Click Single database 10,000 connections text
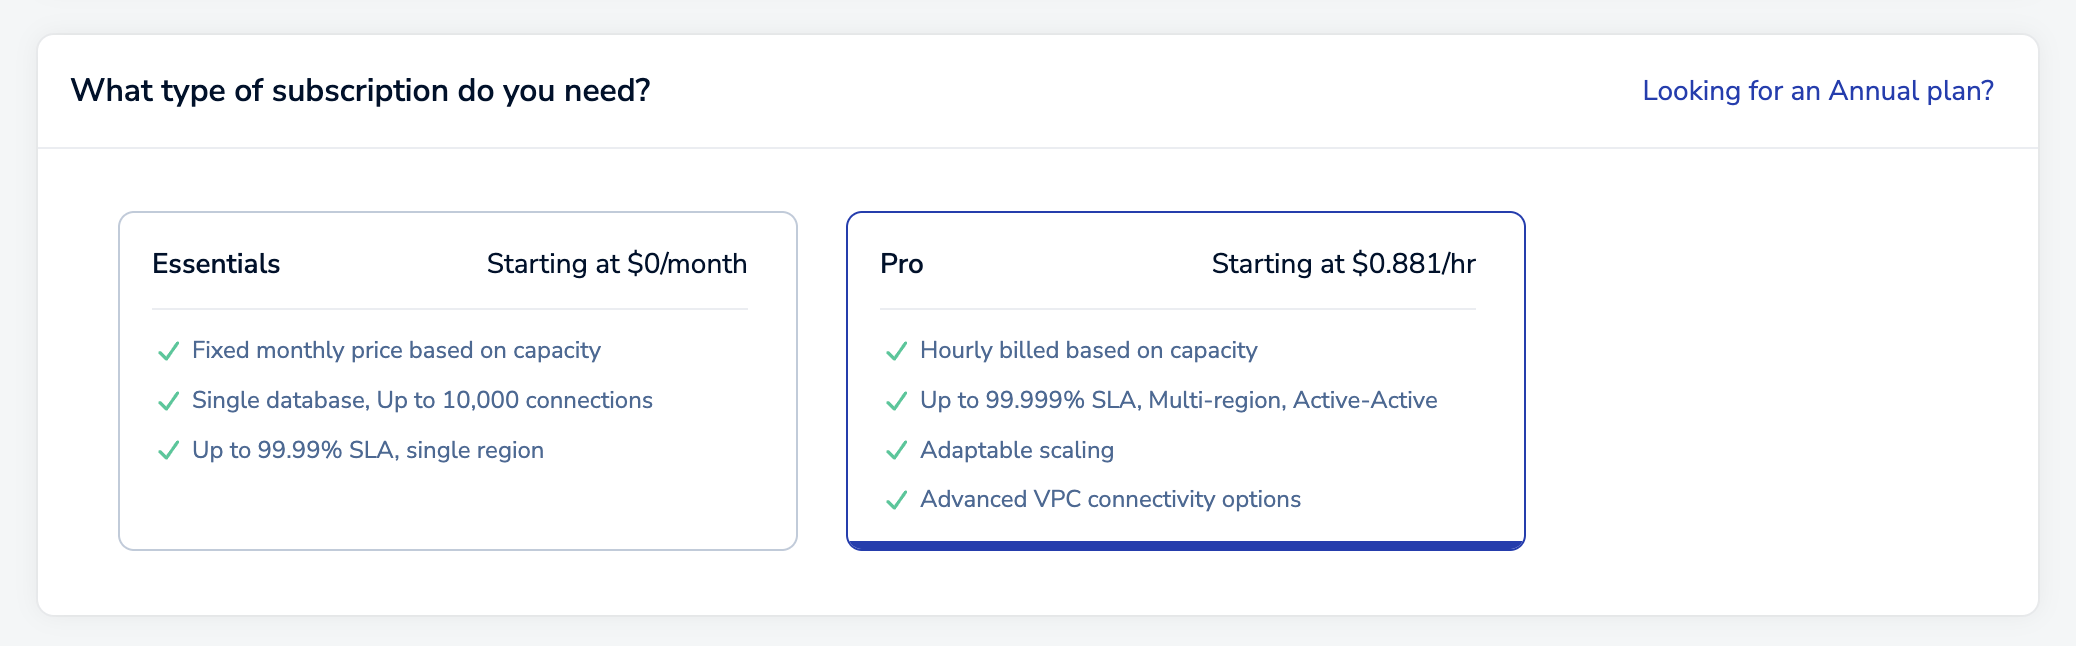The height and width of the screenshot is (646, 2076). (422, 401)
